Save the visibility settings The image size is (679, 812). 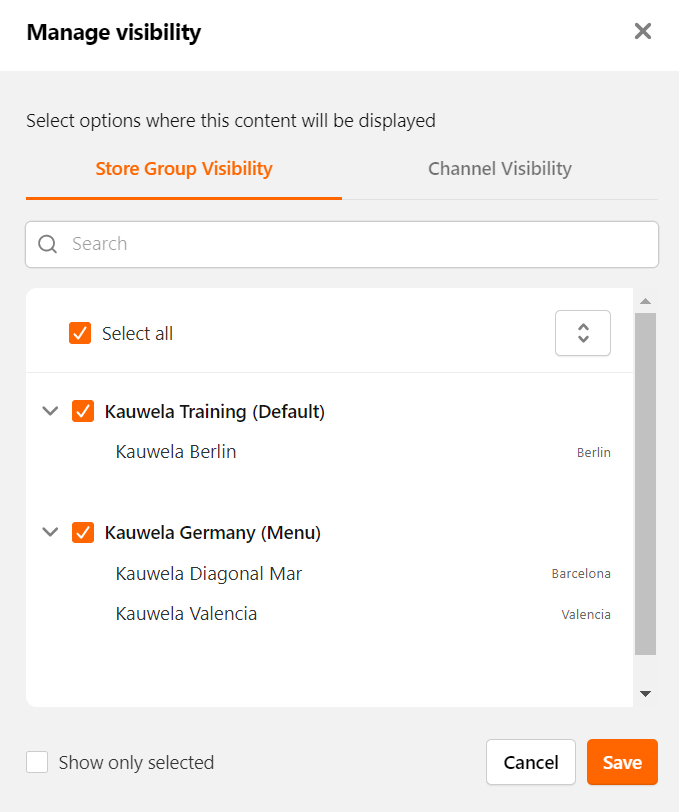pyautogui.click(x=622, y=761)
